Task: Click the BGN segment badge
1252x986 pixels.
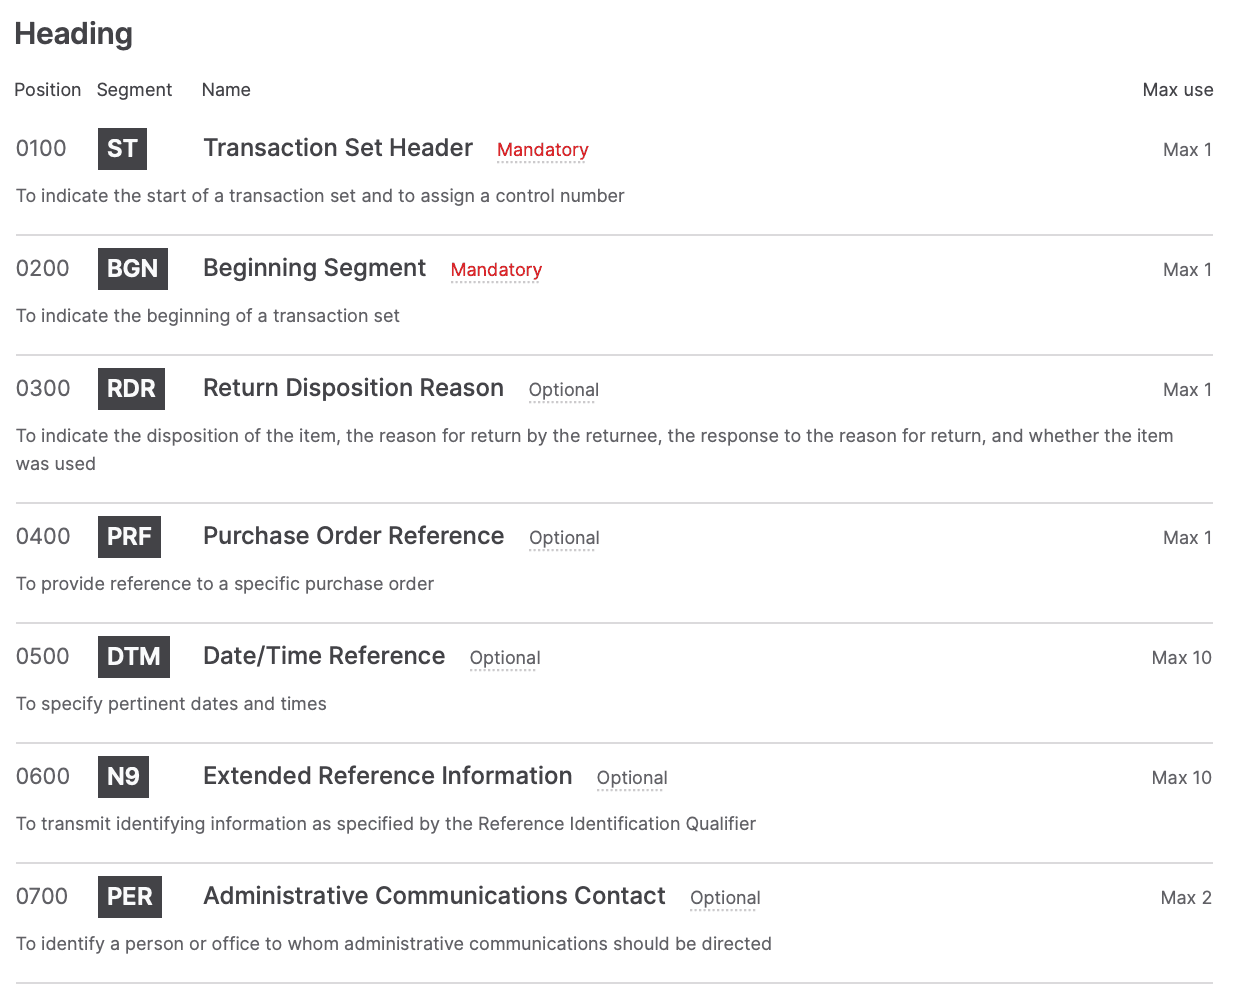Action: (x=132, y=269)
